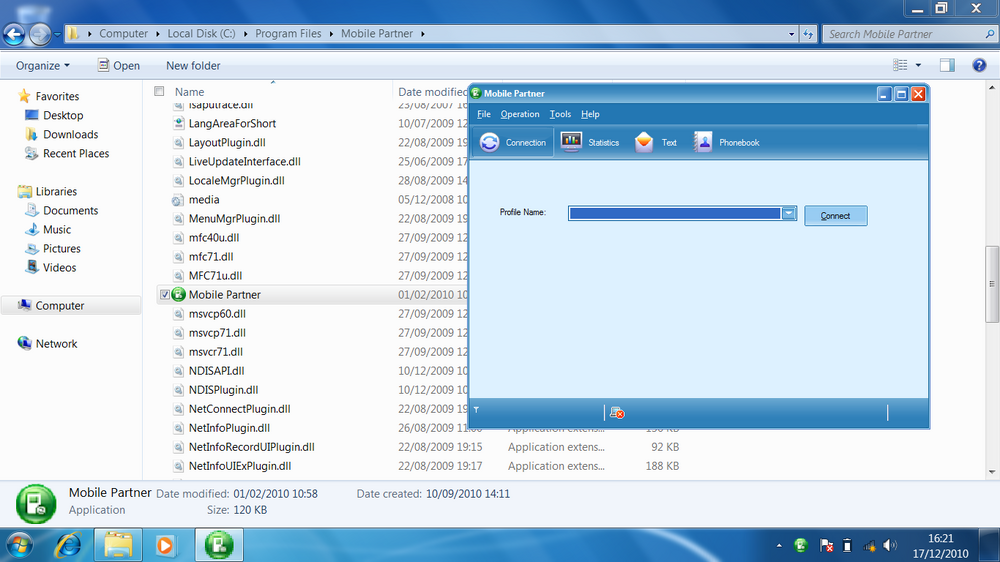The width and height of the screenshot is (1000, 562).
Task: Toggle the select-all checkbox in Name header
Action: 159,91
